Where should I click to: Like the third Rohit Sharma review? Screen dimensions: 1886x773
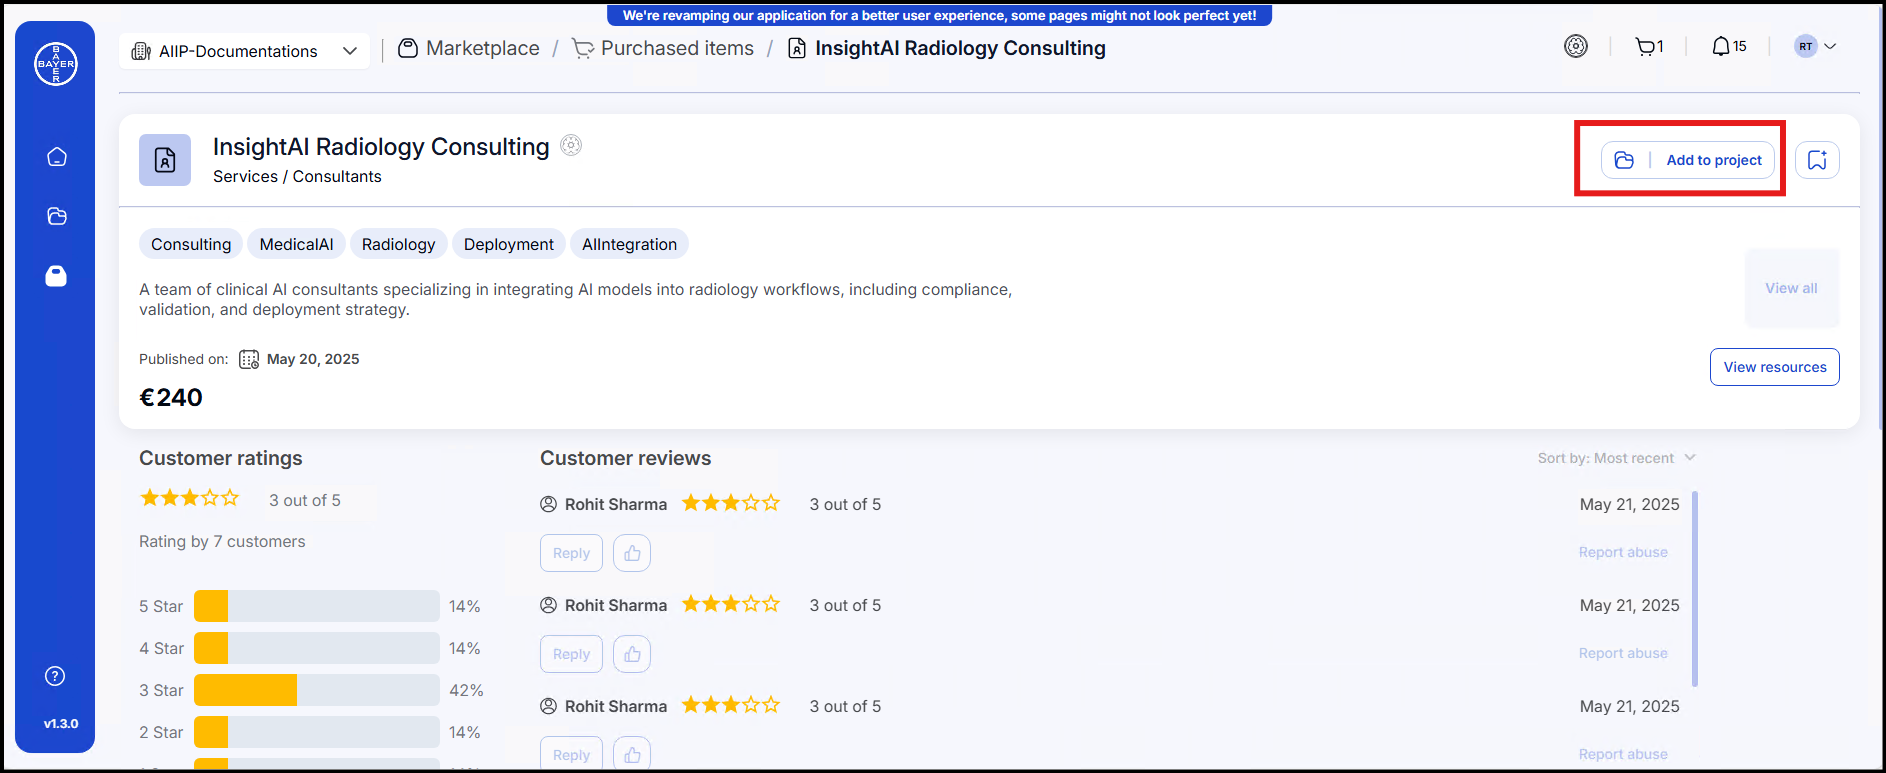632,754
